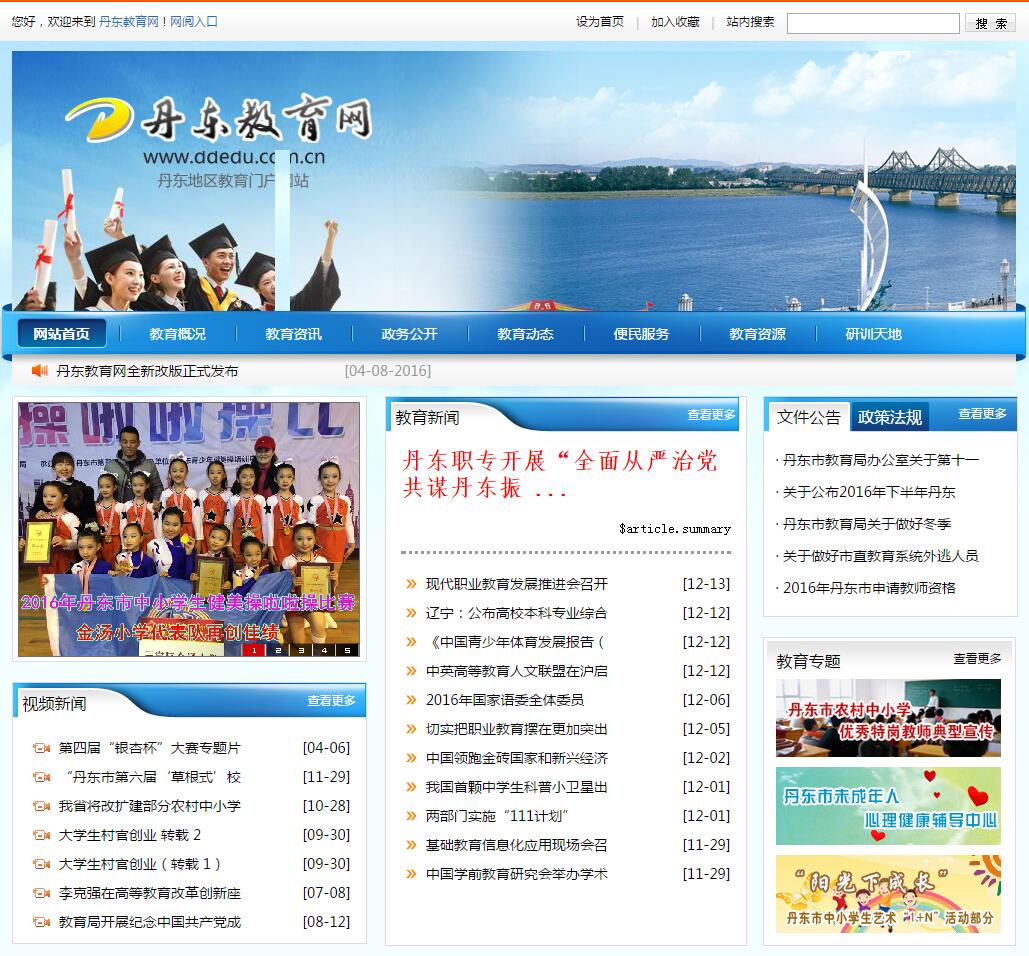Viewport: 1029px width, 956px height.
Task: Click arrow bullet beside 2016年国家语委全体委员
Action: 411,700
